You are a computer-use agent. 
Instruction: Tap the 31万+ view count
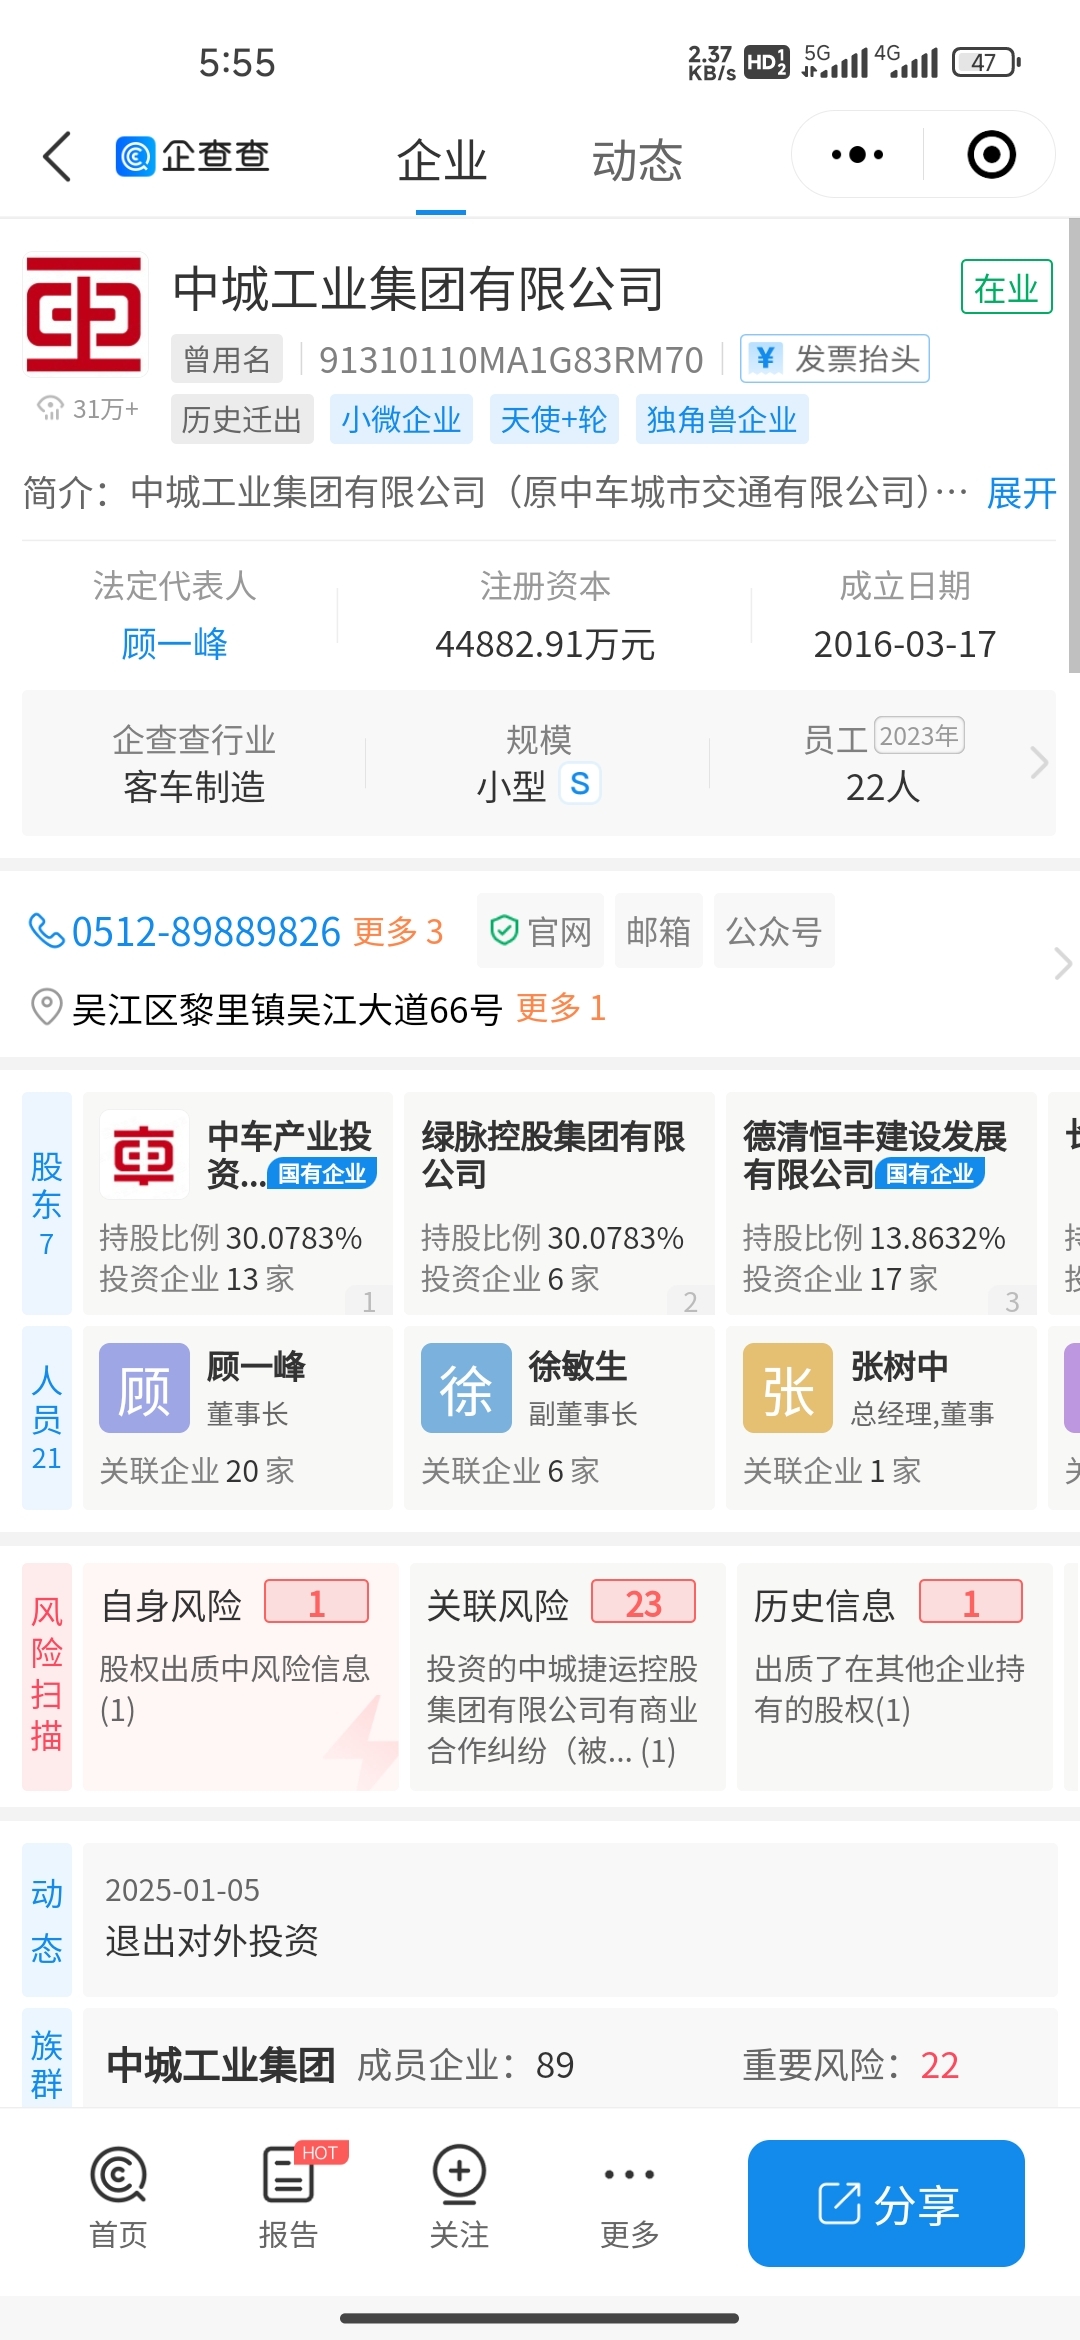pos(88,408)
